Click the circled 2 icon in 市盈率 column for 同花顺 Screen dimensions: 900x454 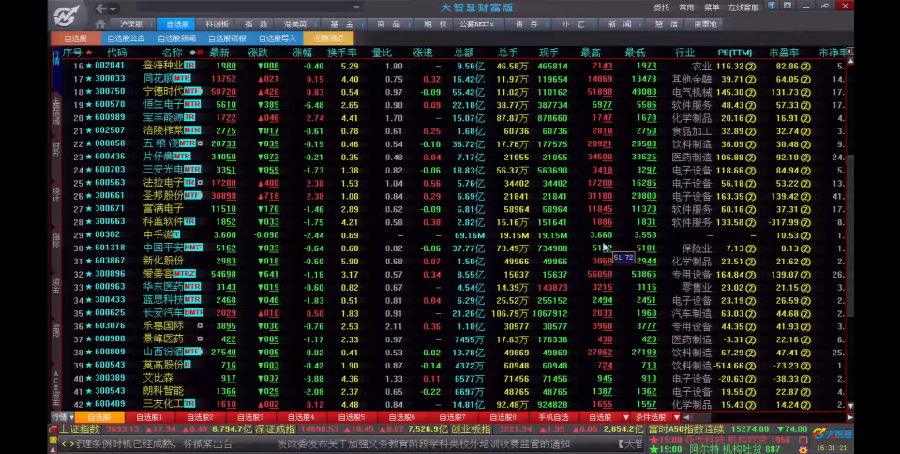tap(806, 79)
